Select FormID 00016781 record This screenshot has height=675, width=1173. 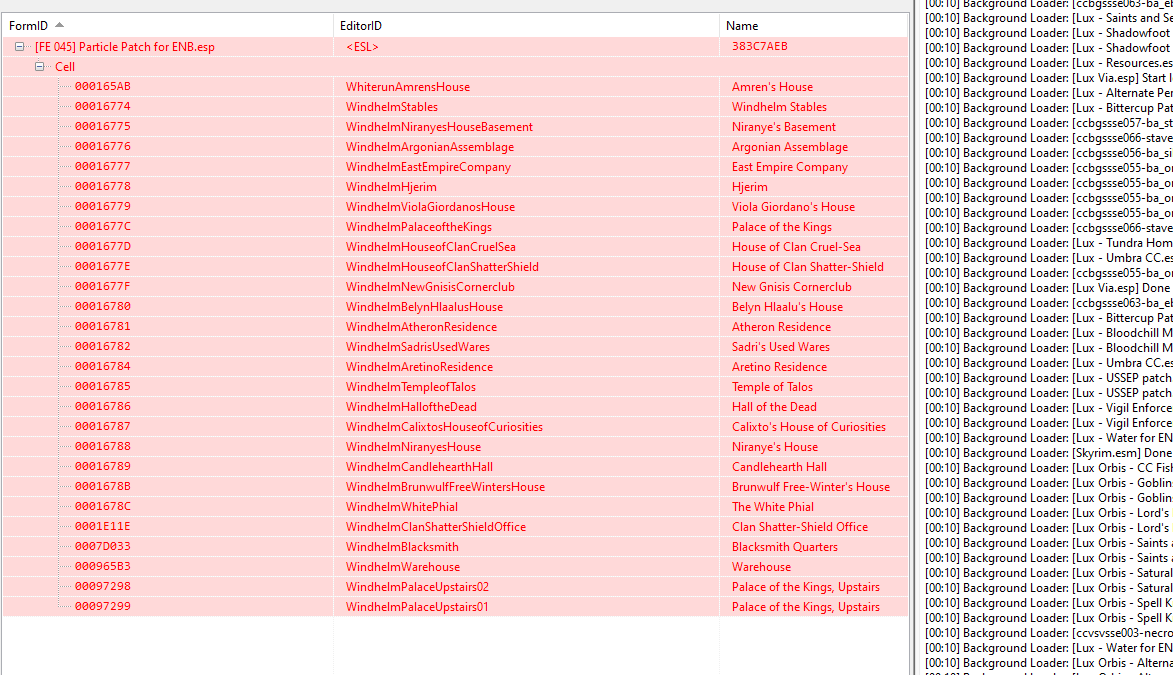(102, 326)
